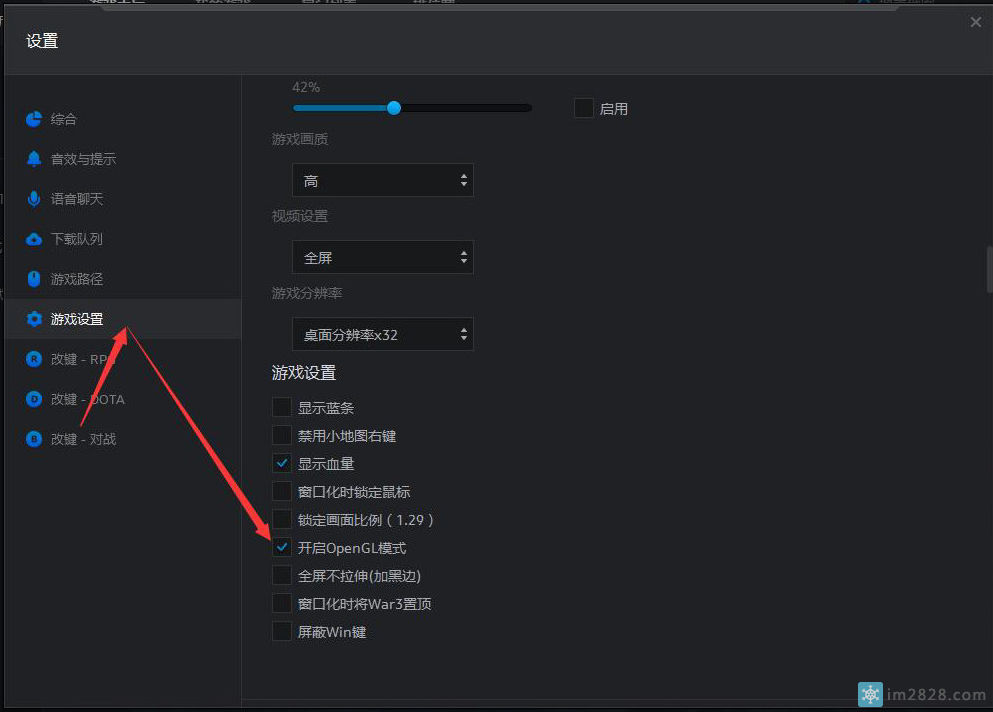The image size is (993, 712).
Task: Click the 音效与提示 bell icon
Action: [x=34, y=159]
